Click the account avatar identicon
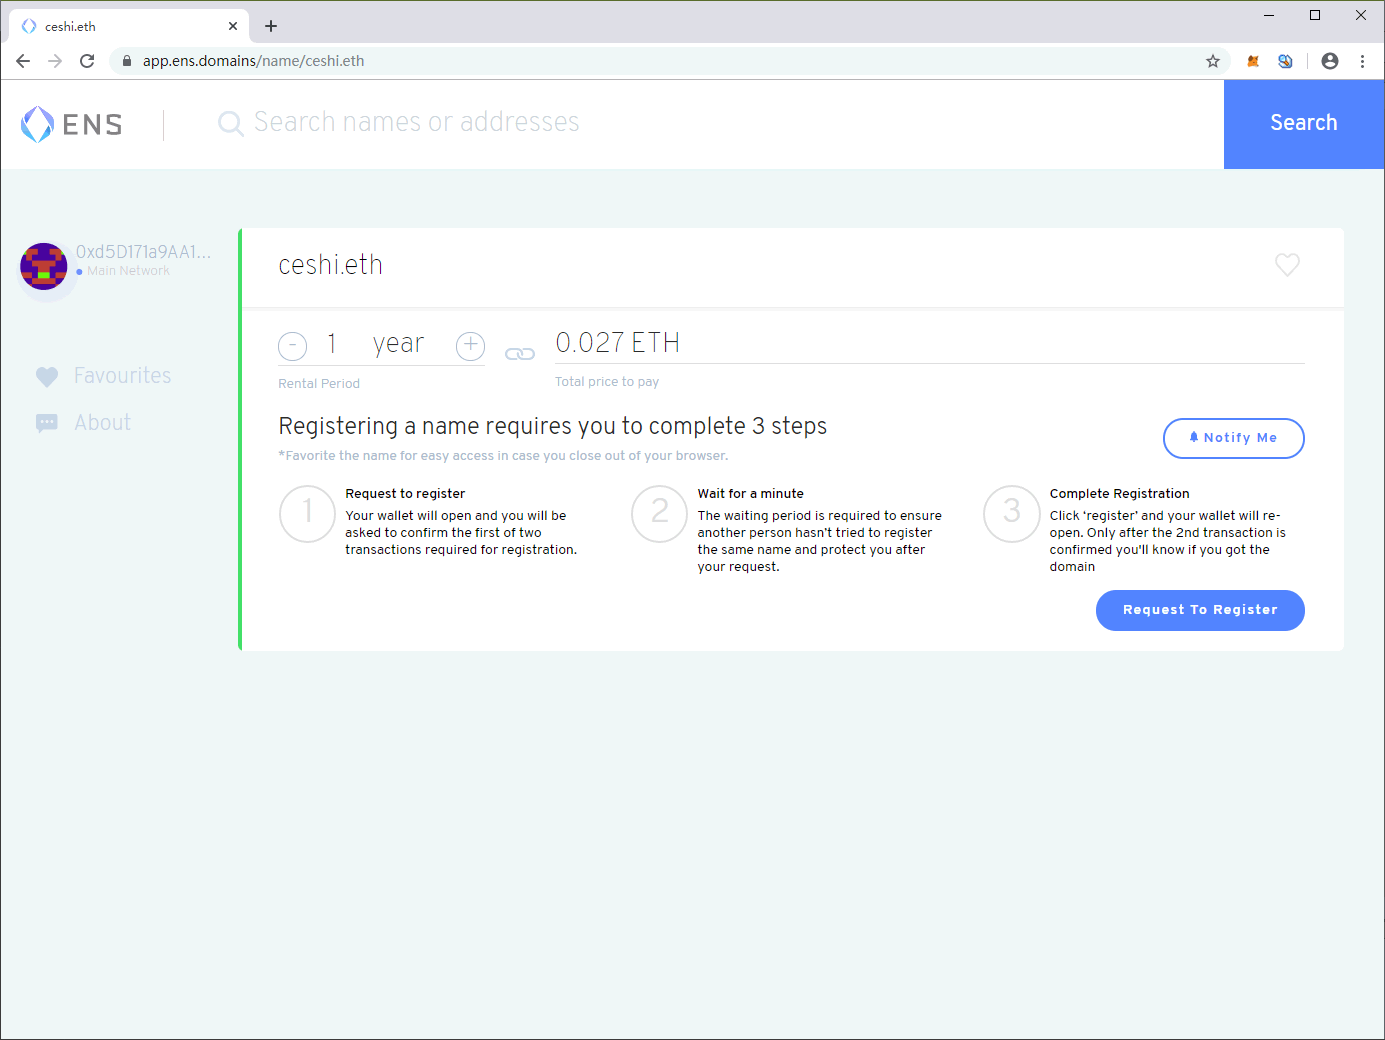The width and height of the screenshot is (1385, 1040). 44,266
